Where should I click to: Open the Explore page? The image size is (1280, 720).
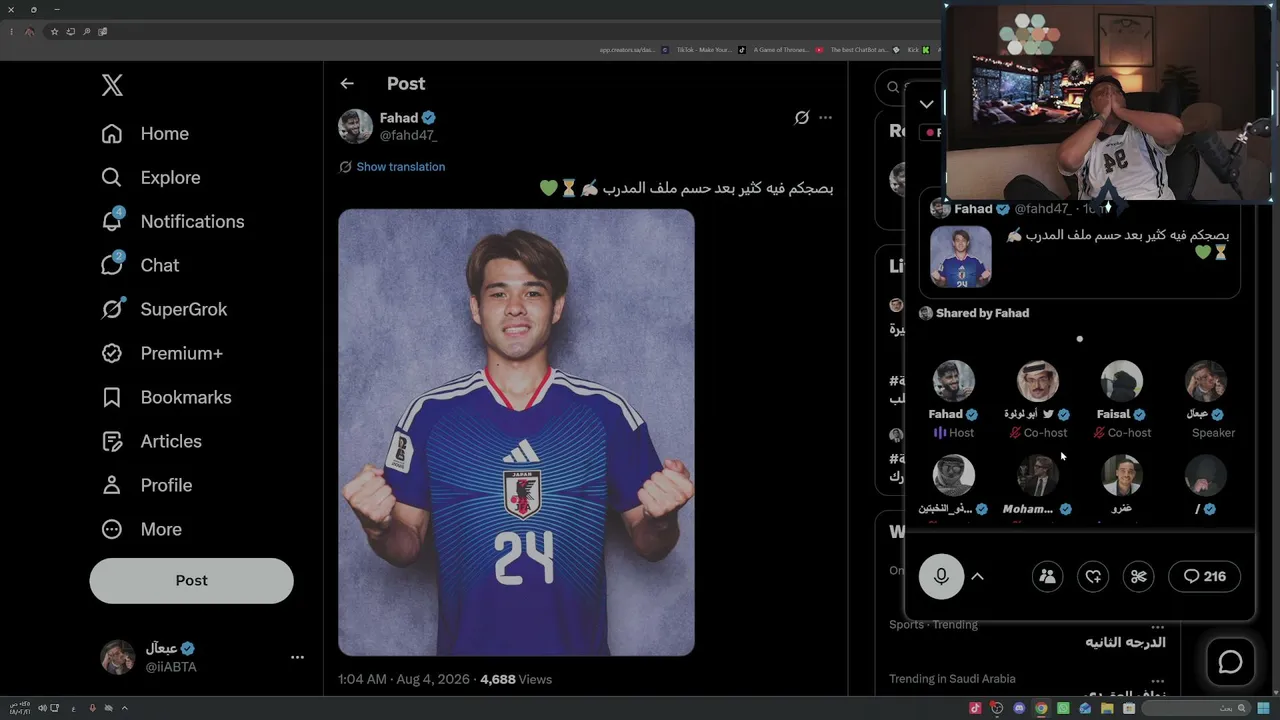[151, 177]
